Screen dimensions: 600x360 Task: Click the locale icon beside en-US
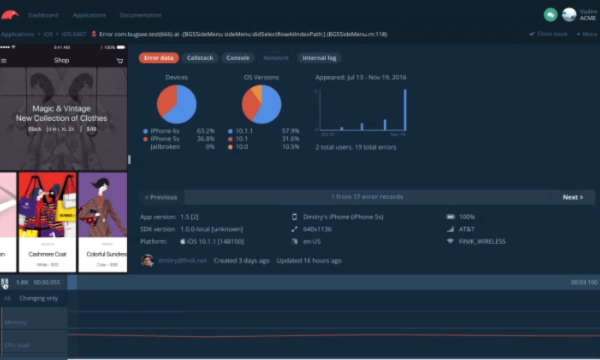tap(294, 241)
